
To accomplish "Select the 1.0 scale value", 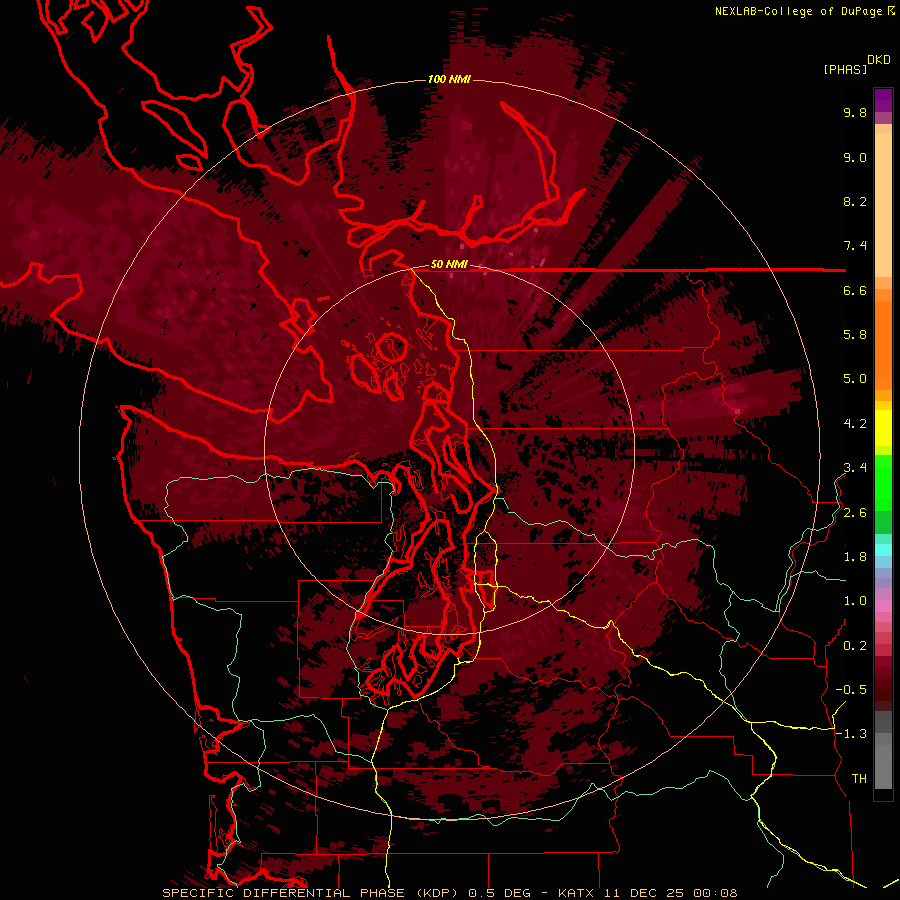I will click(x=855, y=601).
